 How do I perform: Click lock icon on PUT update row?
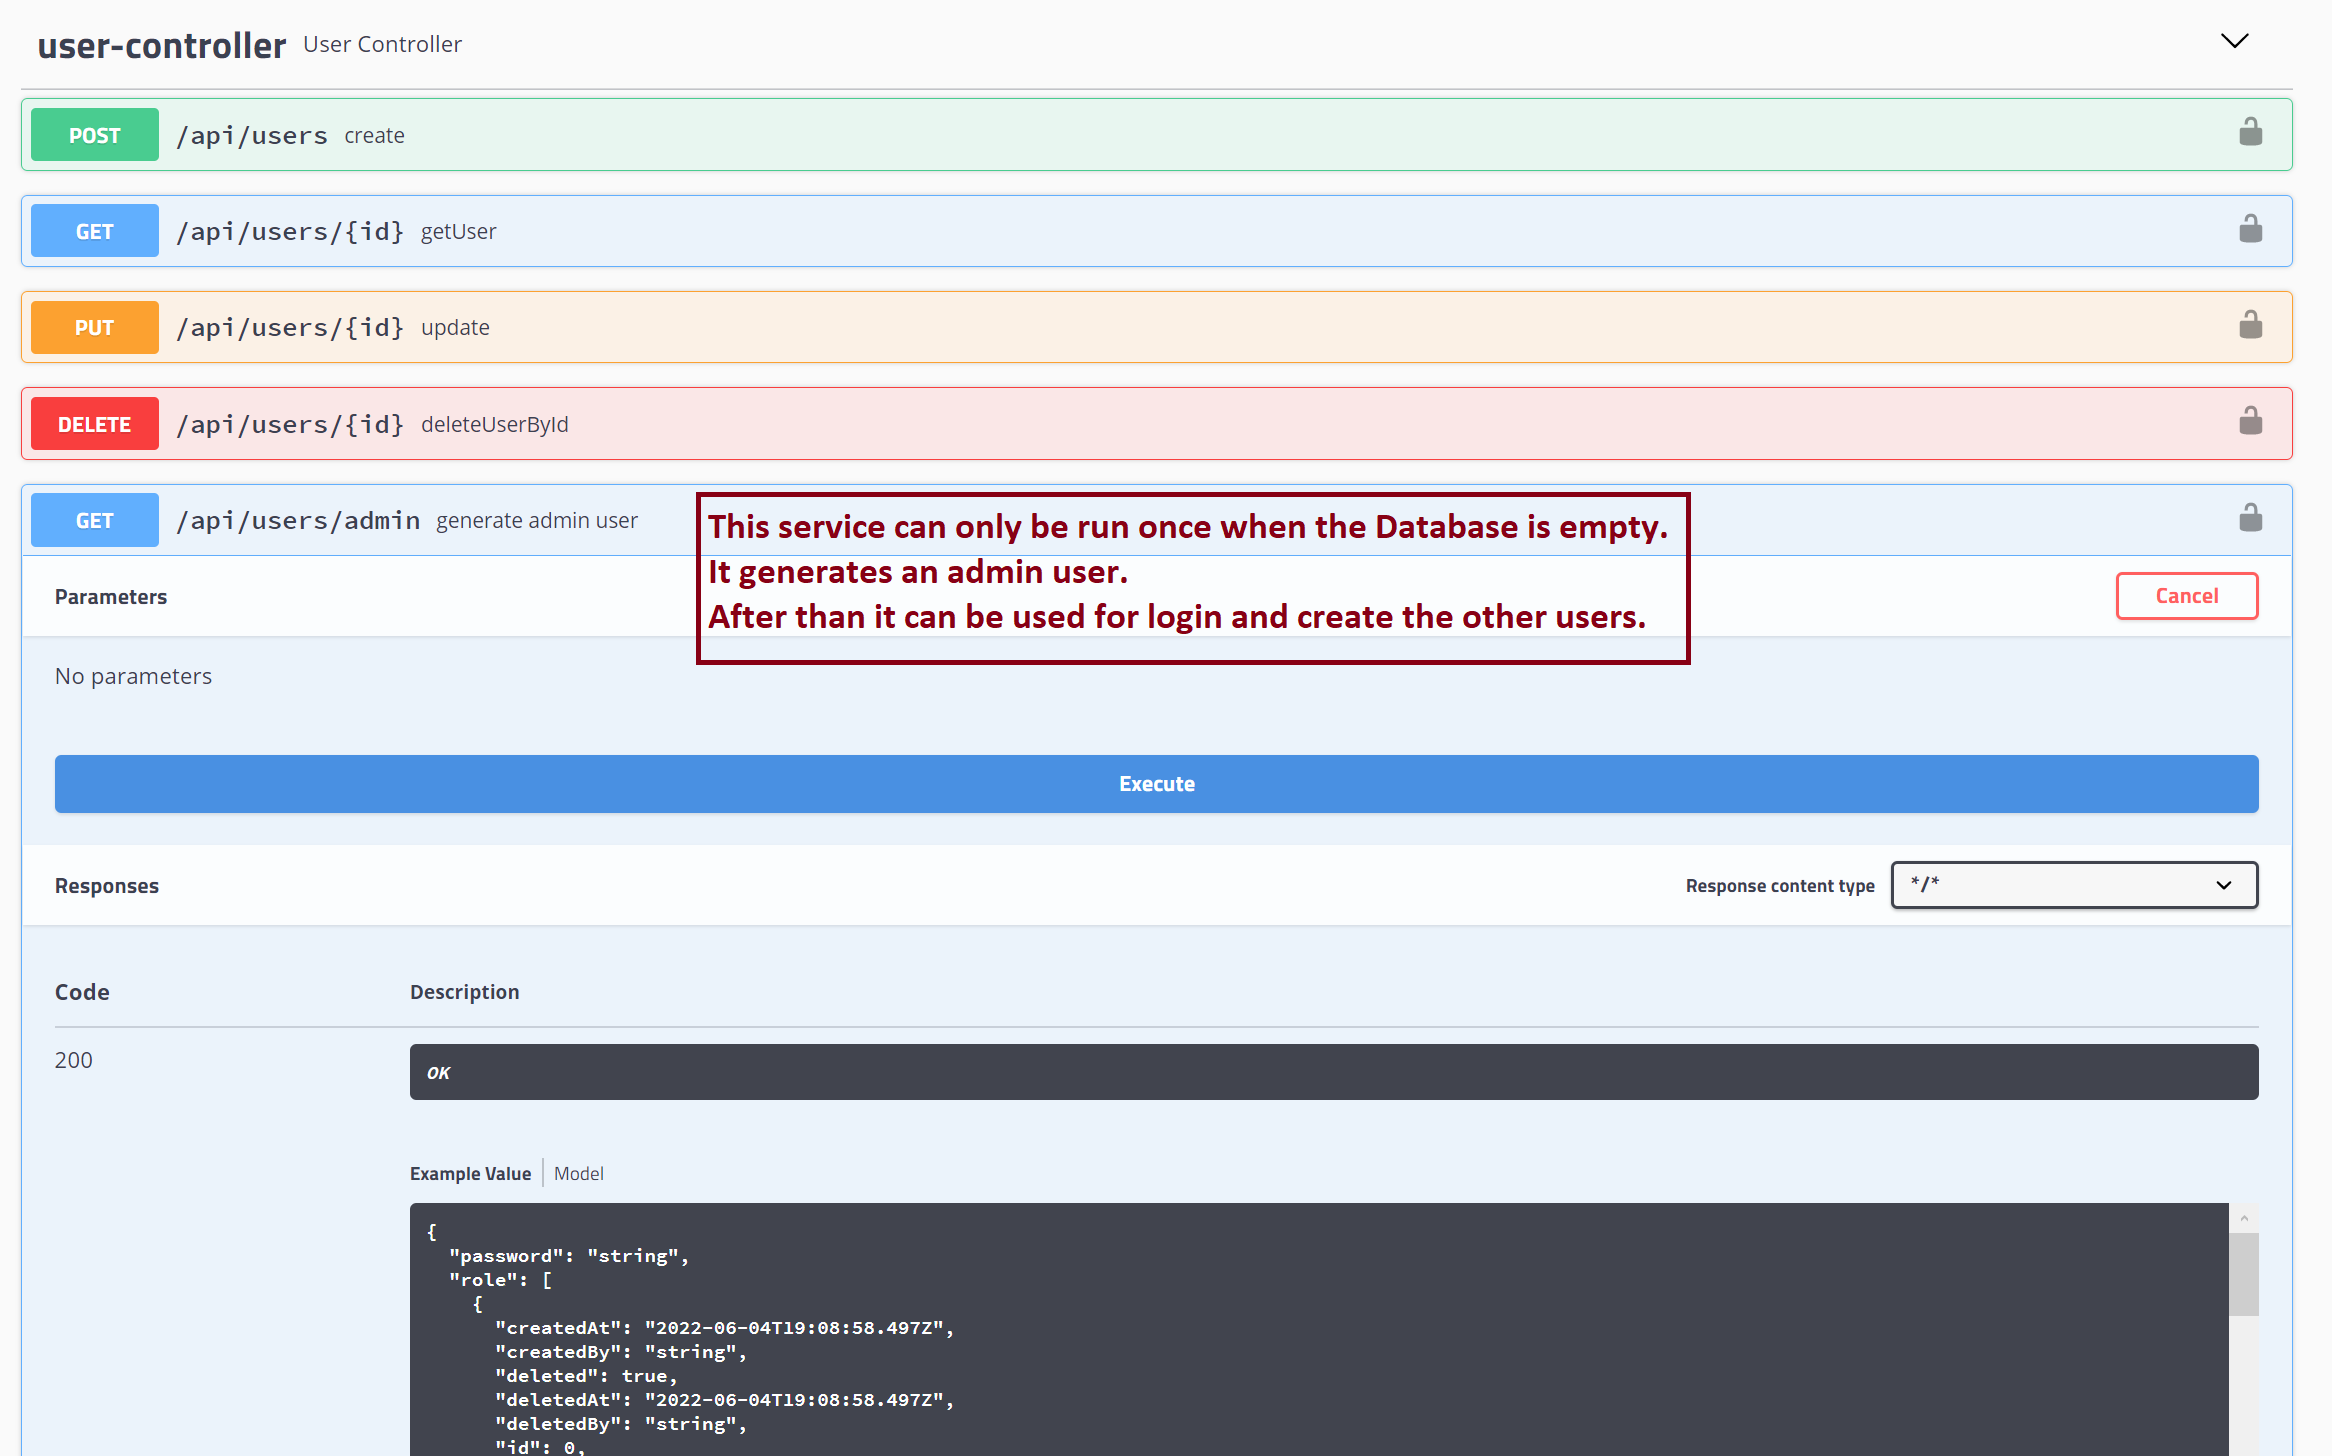(x=2250, y=325)
